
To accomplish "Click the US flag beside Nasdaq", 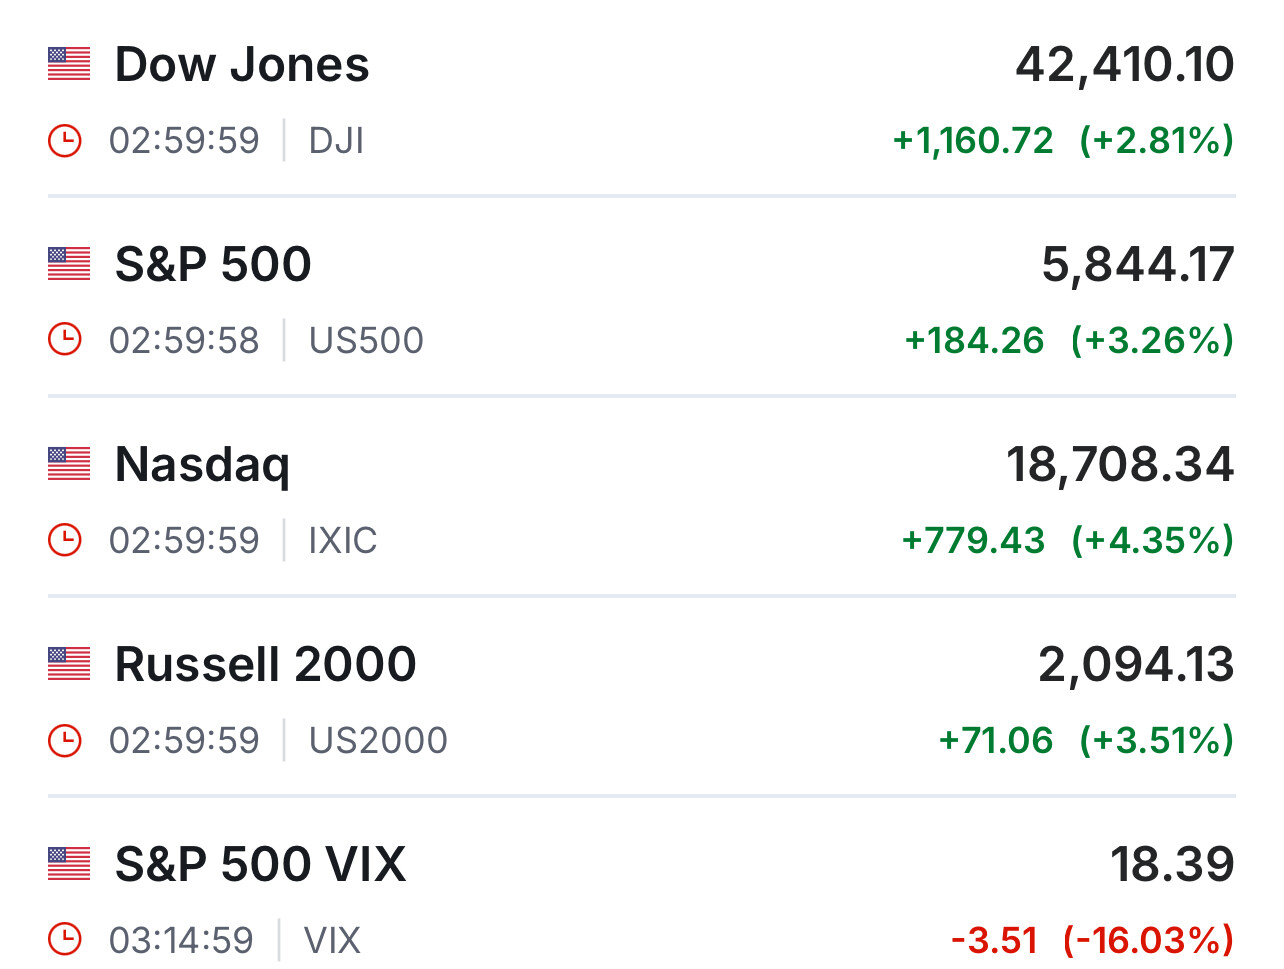I will click(69, 464).
